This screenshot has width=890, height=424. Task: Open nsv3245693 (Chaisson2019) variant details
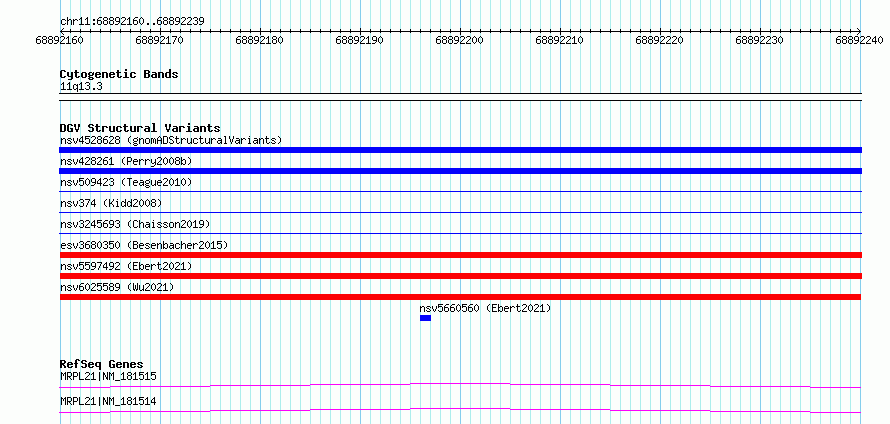135,224
